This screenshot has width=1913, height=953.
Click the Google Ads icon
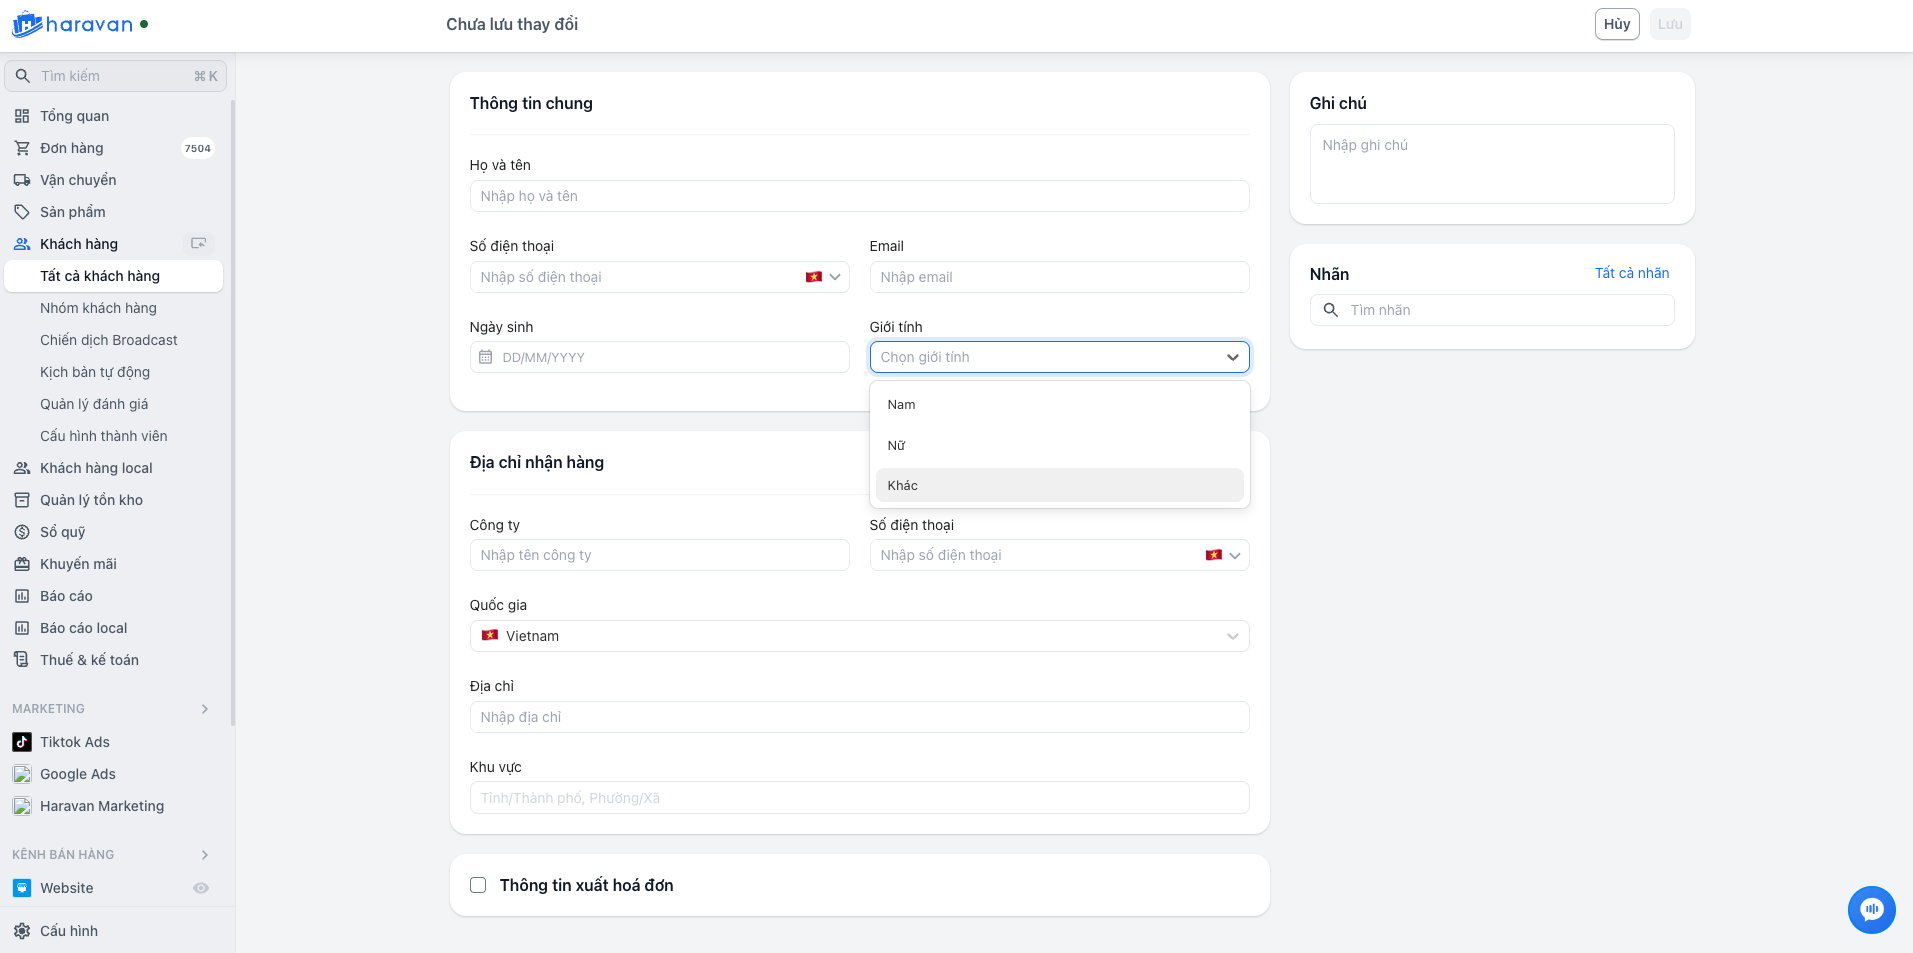click(x=22, y=774)
